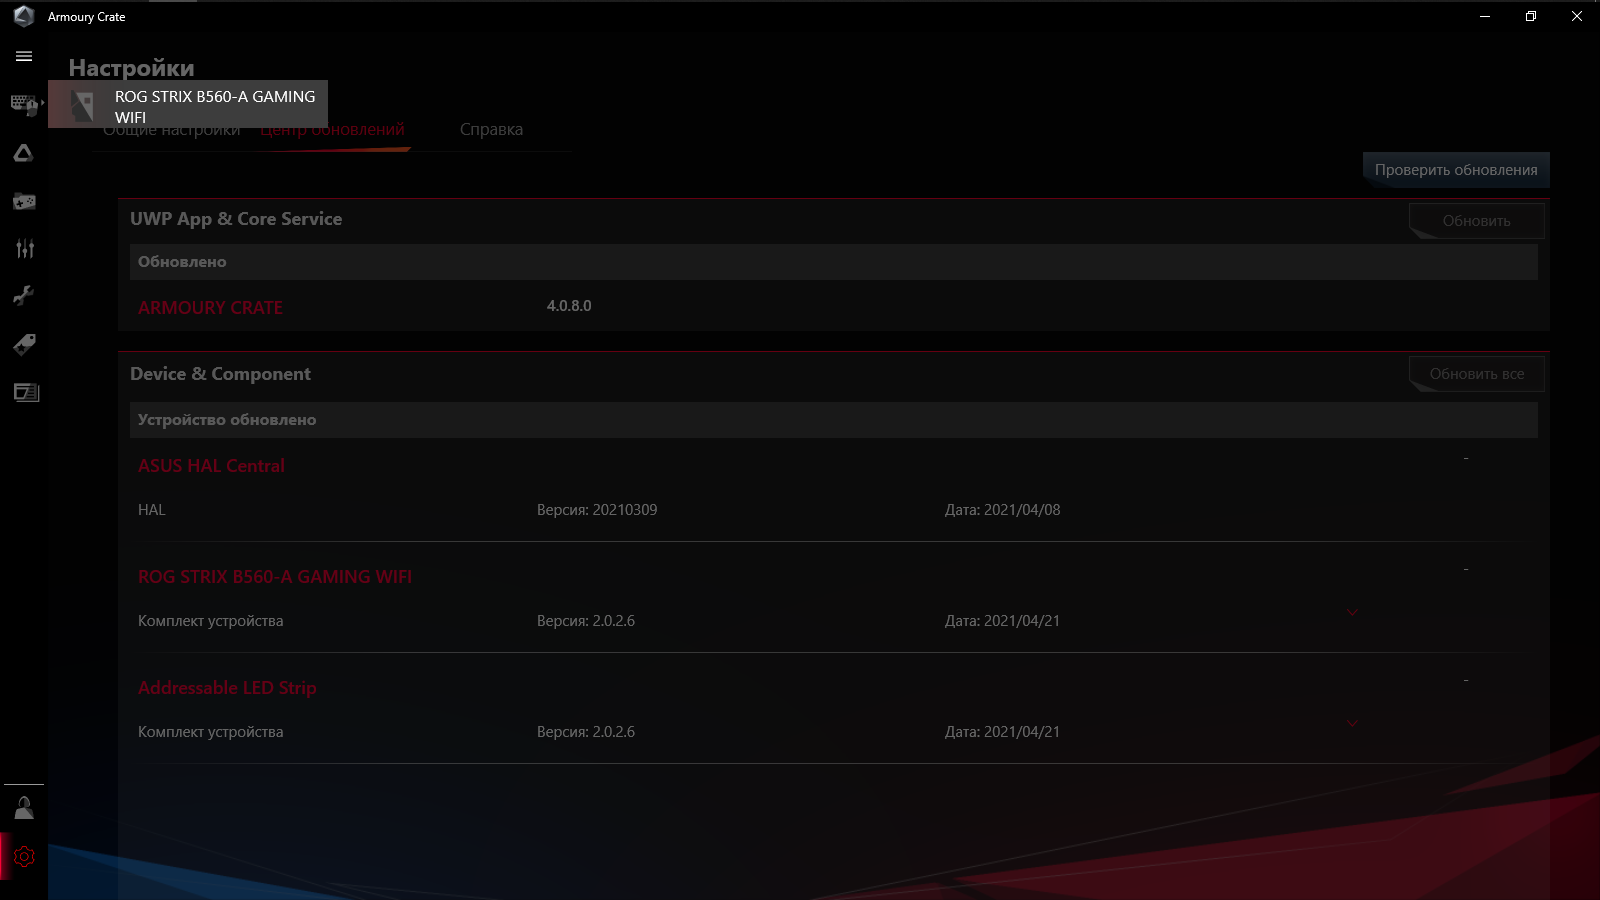Click Обновить button for UWP App section

[x=1476, y=221]
